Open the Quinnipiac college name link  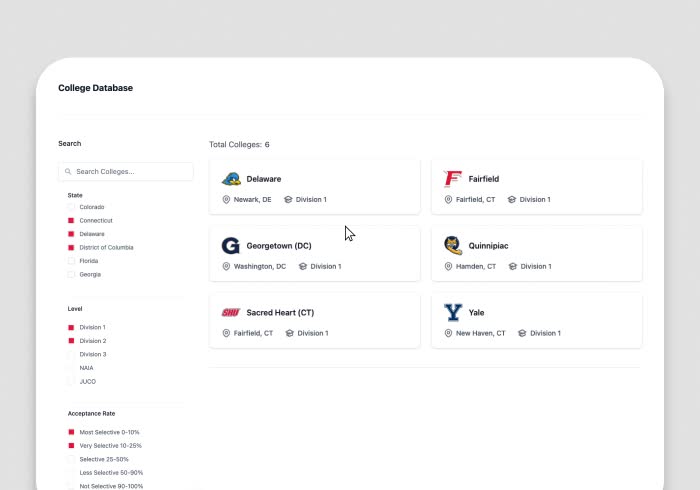coord(488,246)
